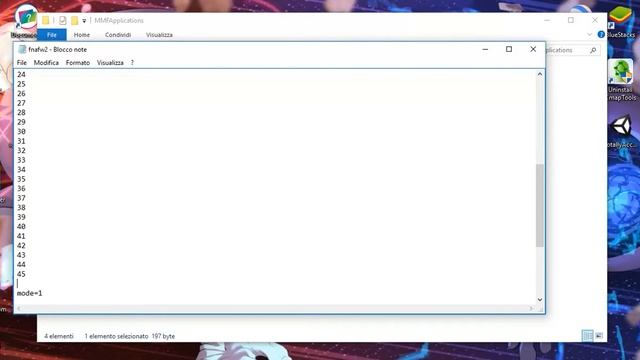Expand the Explorer ribbon chevron
Viewport: 640px width, 360px height.
[x=589, y=35]
